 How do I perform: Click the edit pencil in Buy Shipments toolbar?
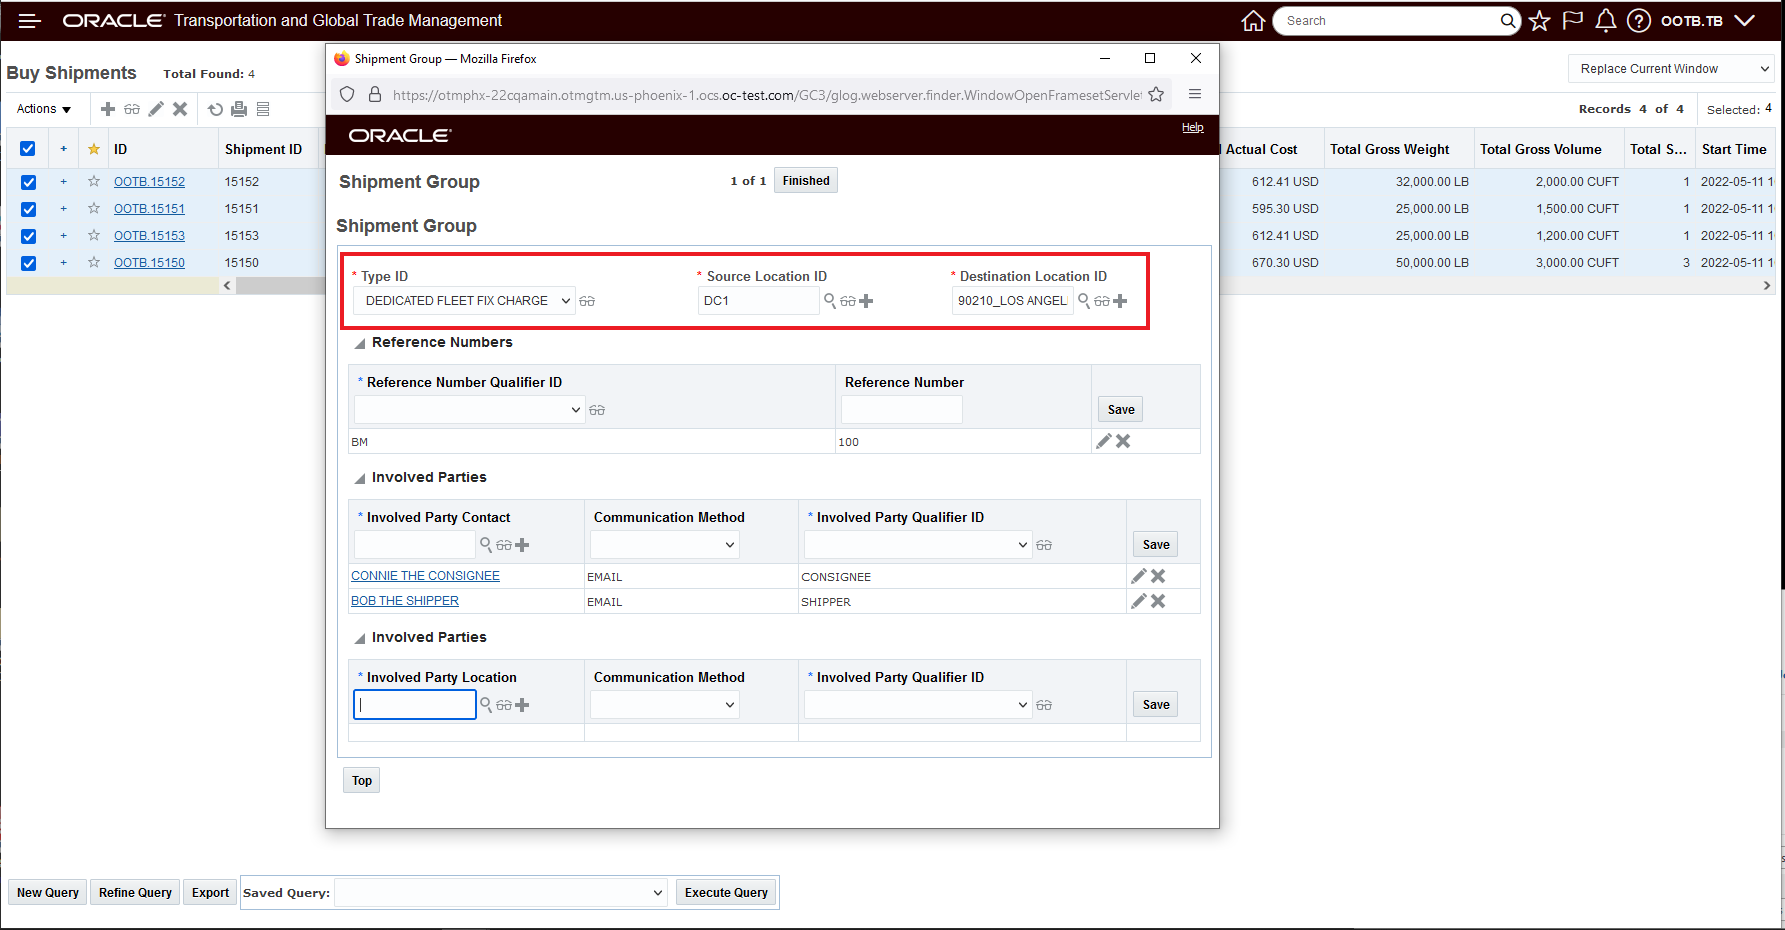click(156, 109)
